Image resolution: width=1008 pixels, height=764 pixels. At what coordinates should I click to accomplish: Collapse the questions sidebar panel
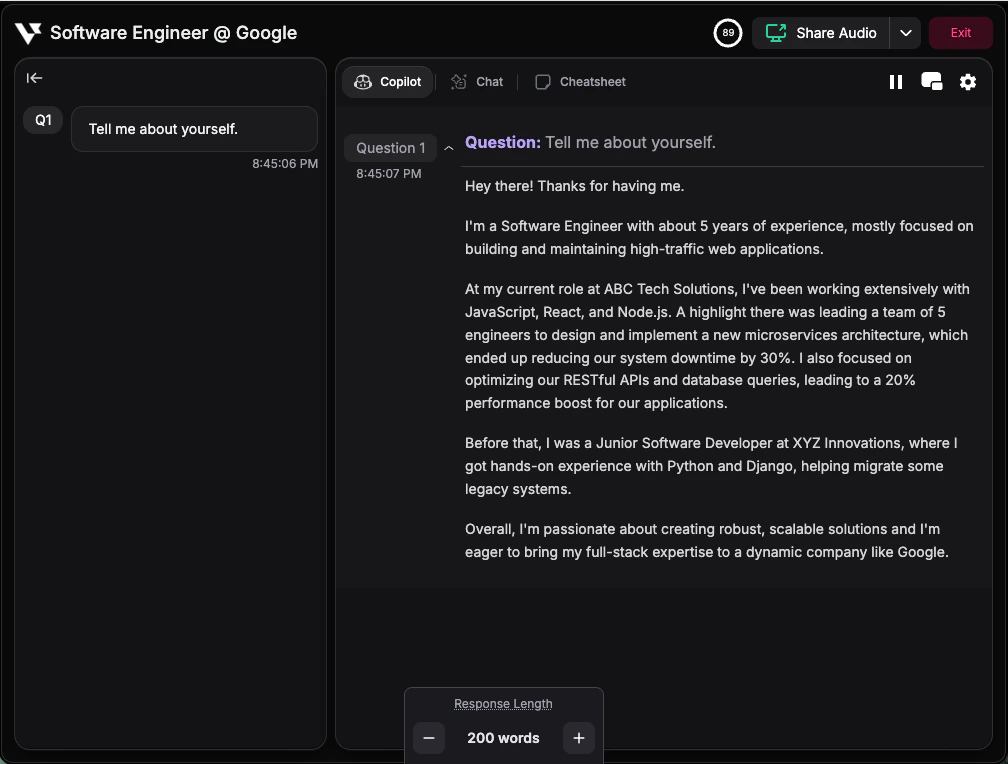(x=35, y=78)
